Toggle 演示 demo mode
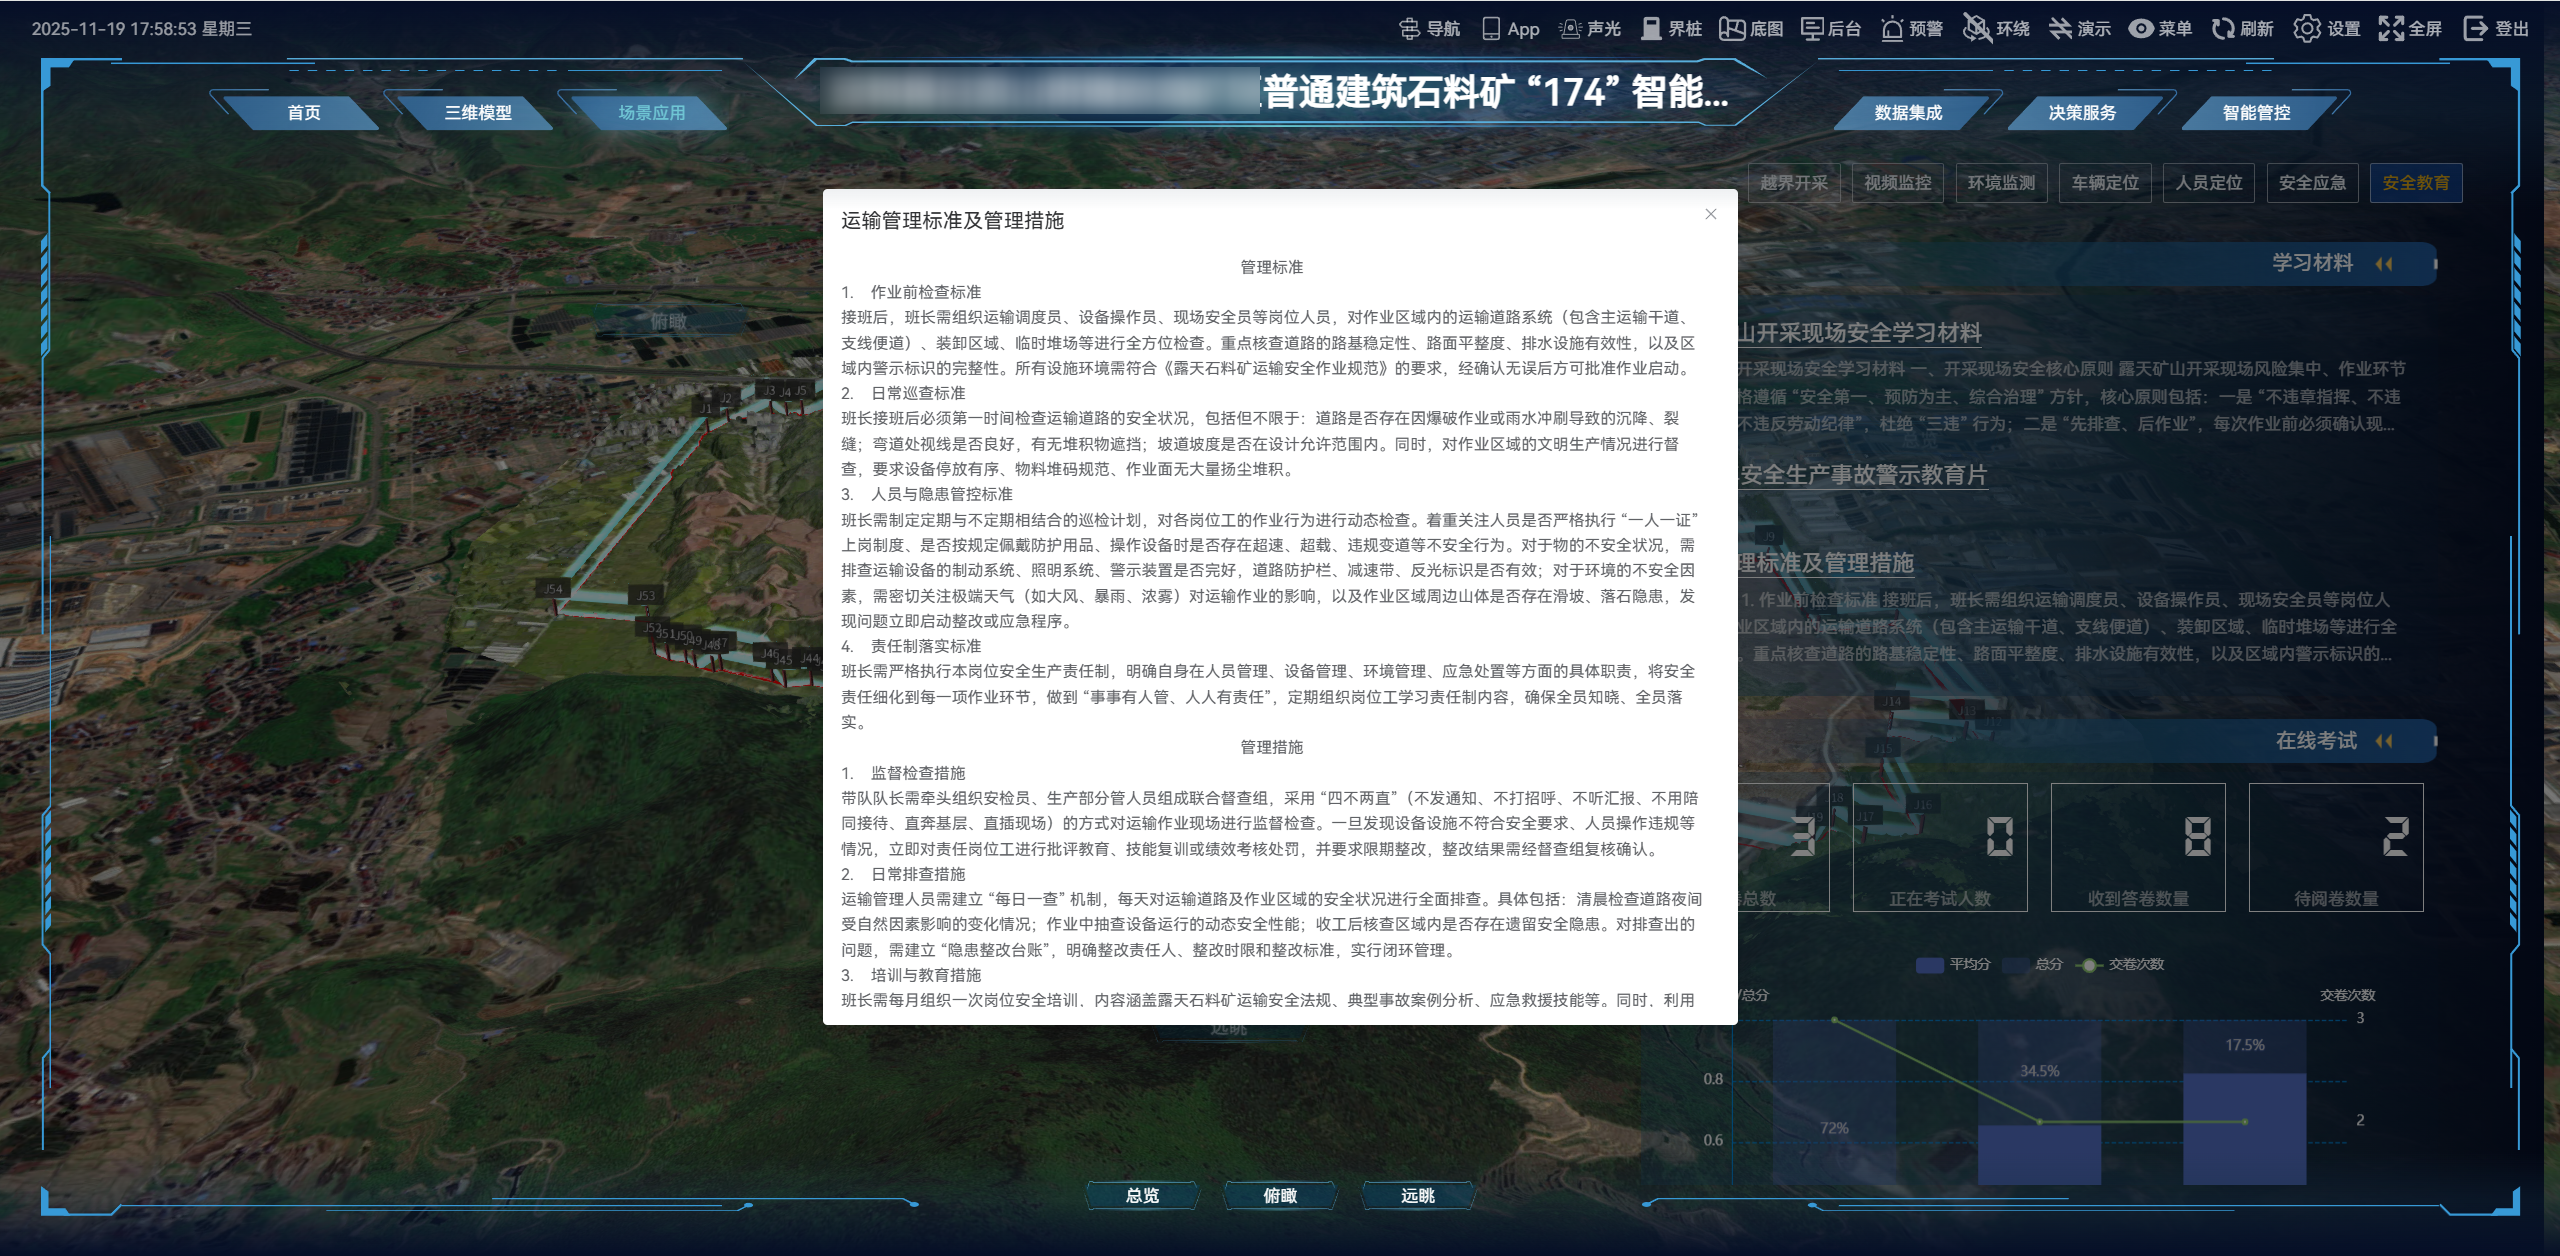Viewport: 2560px width, 1256px height. pos(2060,29)
